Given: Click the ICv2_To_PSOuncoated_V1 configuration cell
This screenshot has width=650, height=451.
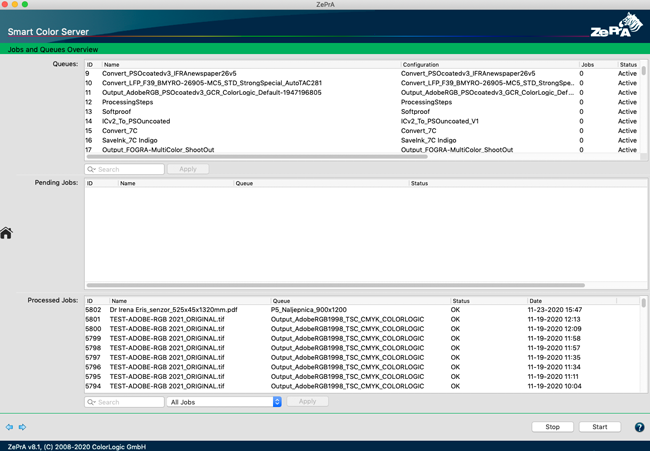Looking at the screenshot, I should (439, 121).
